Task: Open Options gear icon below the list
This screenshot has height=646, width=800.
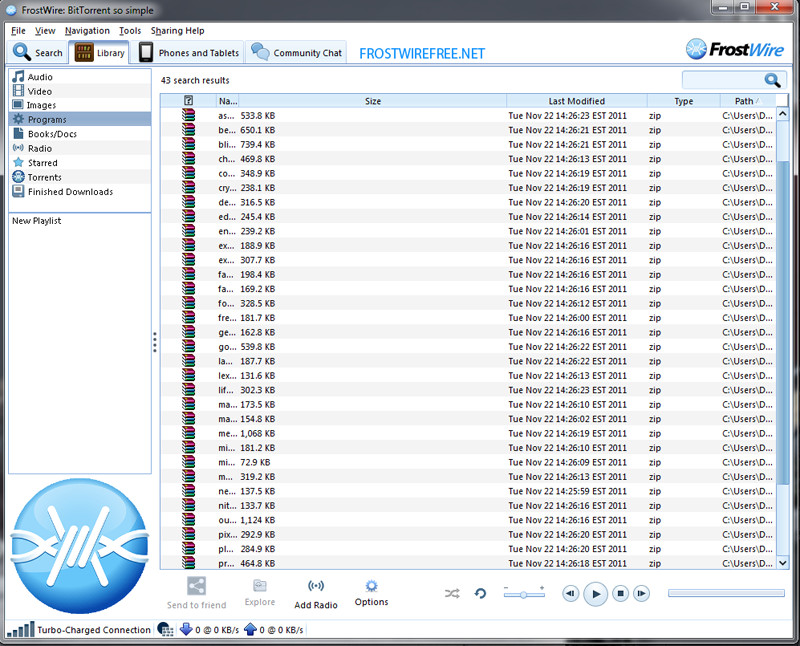Action: pyautogui.click(x=371, y=585)
